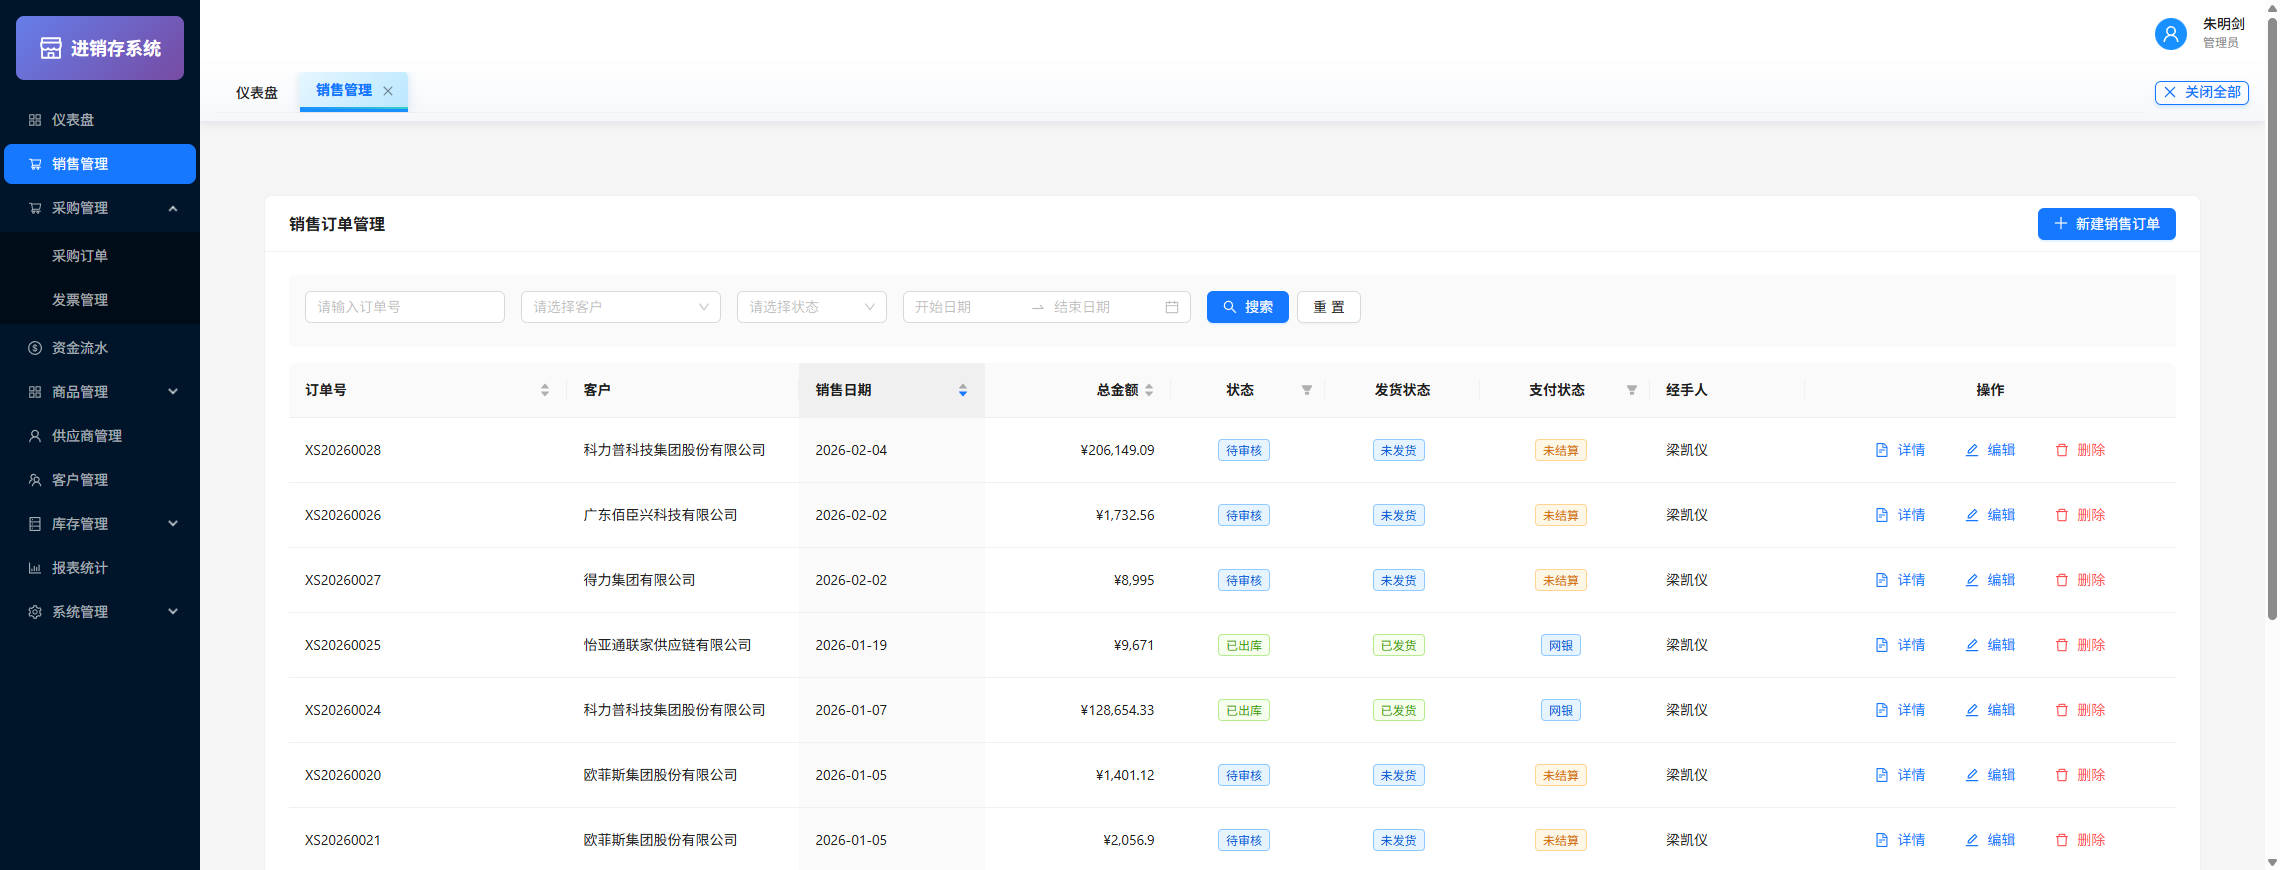Click the 开始日期 date field
This screenshot has width=2280, height=870.
point(968,307)
